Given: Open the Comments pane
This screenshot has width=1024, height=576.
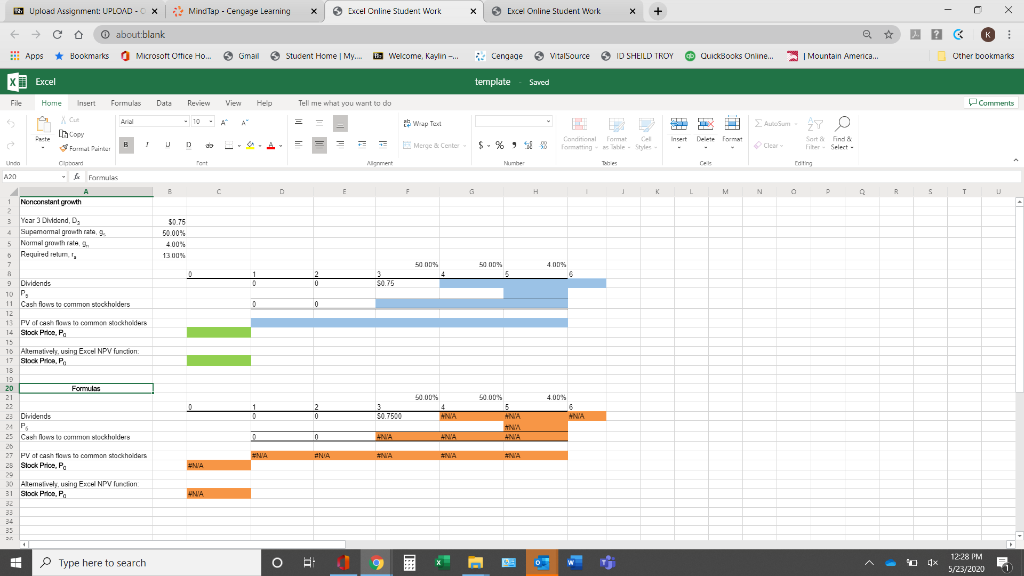Looking at the screenshot, I should click(x=991, y=103).
